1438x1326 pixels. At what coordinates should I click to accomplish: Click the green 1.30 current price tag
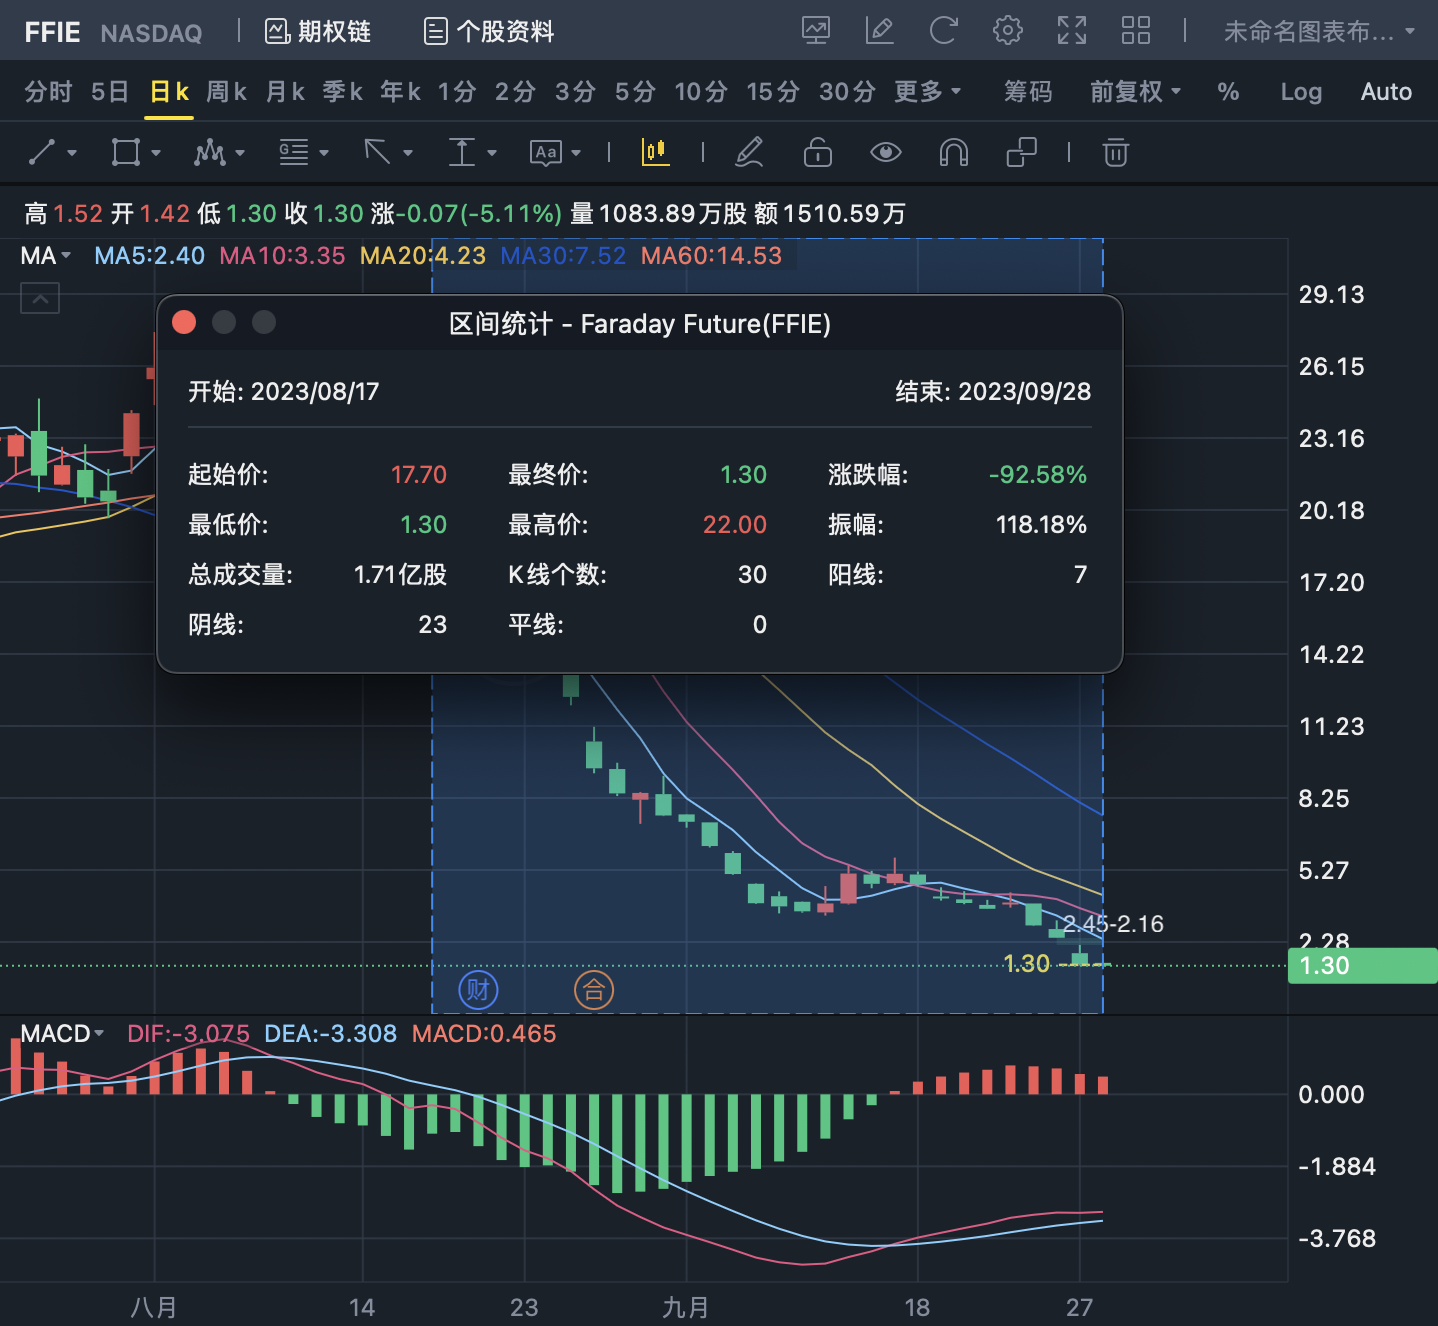tap(1362, 966)
